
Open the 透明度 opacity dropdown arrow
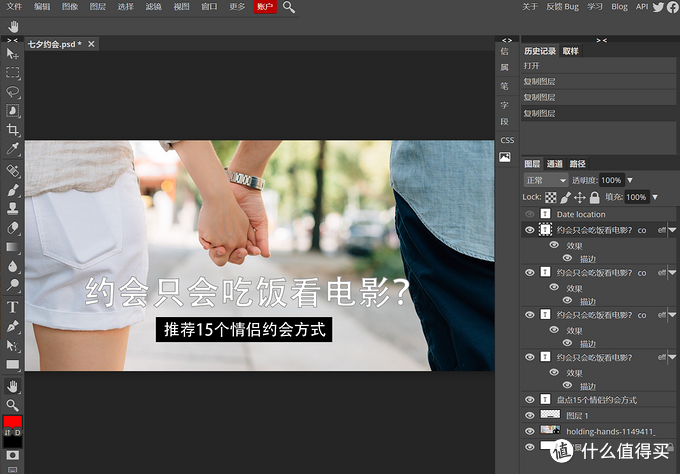coord(630,180)
